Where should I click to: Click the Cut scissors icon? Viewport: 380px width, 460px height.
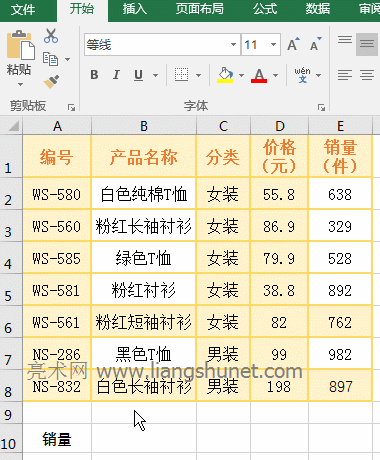coord(51,36)
